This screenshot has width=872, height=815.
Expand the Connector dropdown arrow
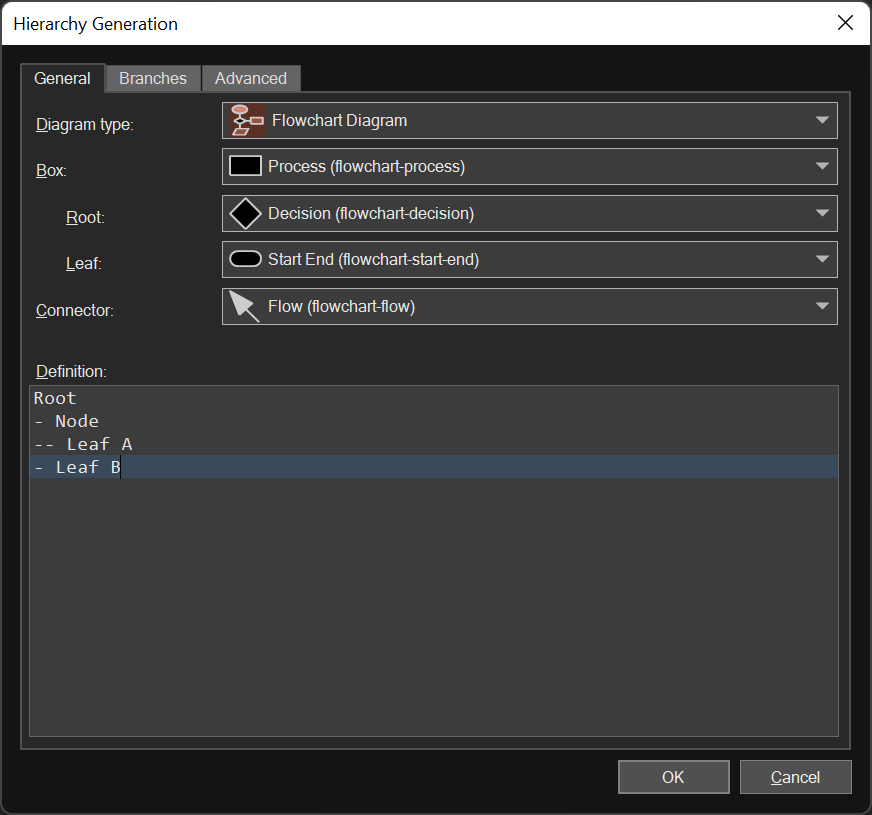click(822, 306)
